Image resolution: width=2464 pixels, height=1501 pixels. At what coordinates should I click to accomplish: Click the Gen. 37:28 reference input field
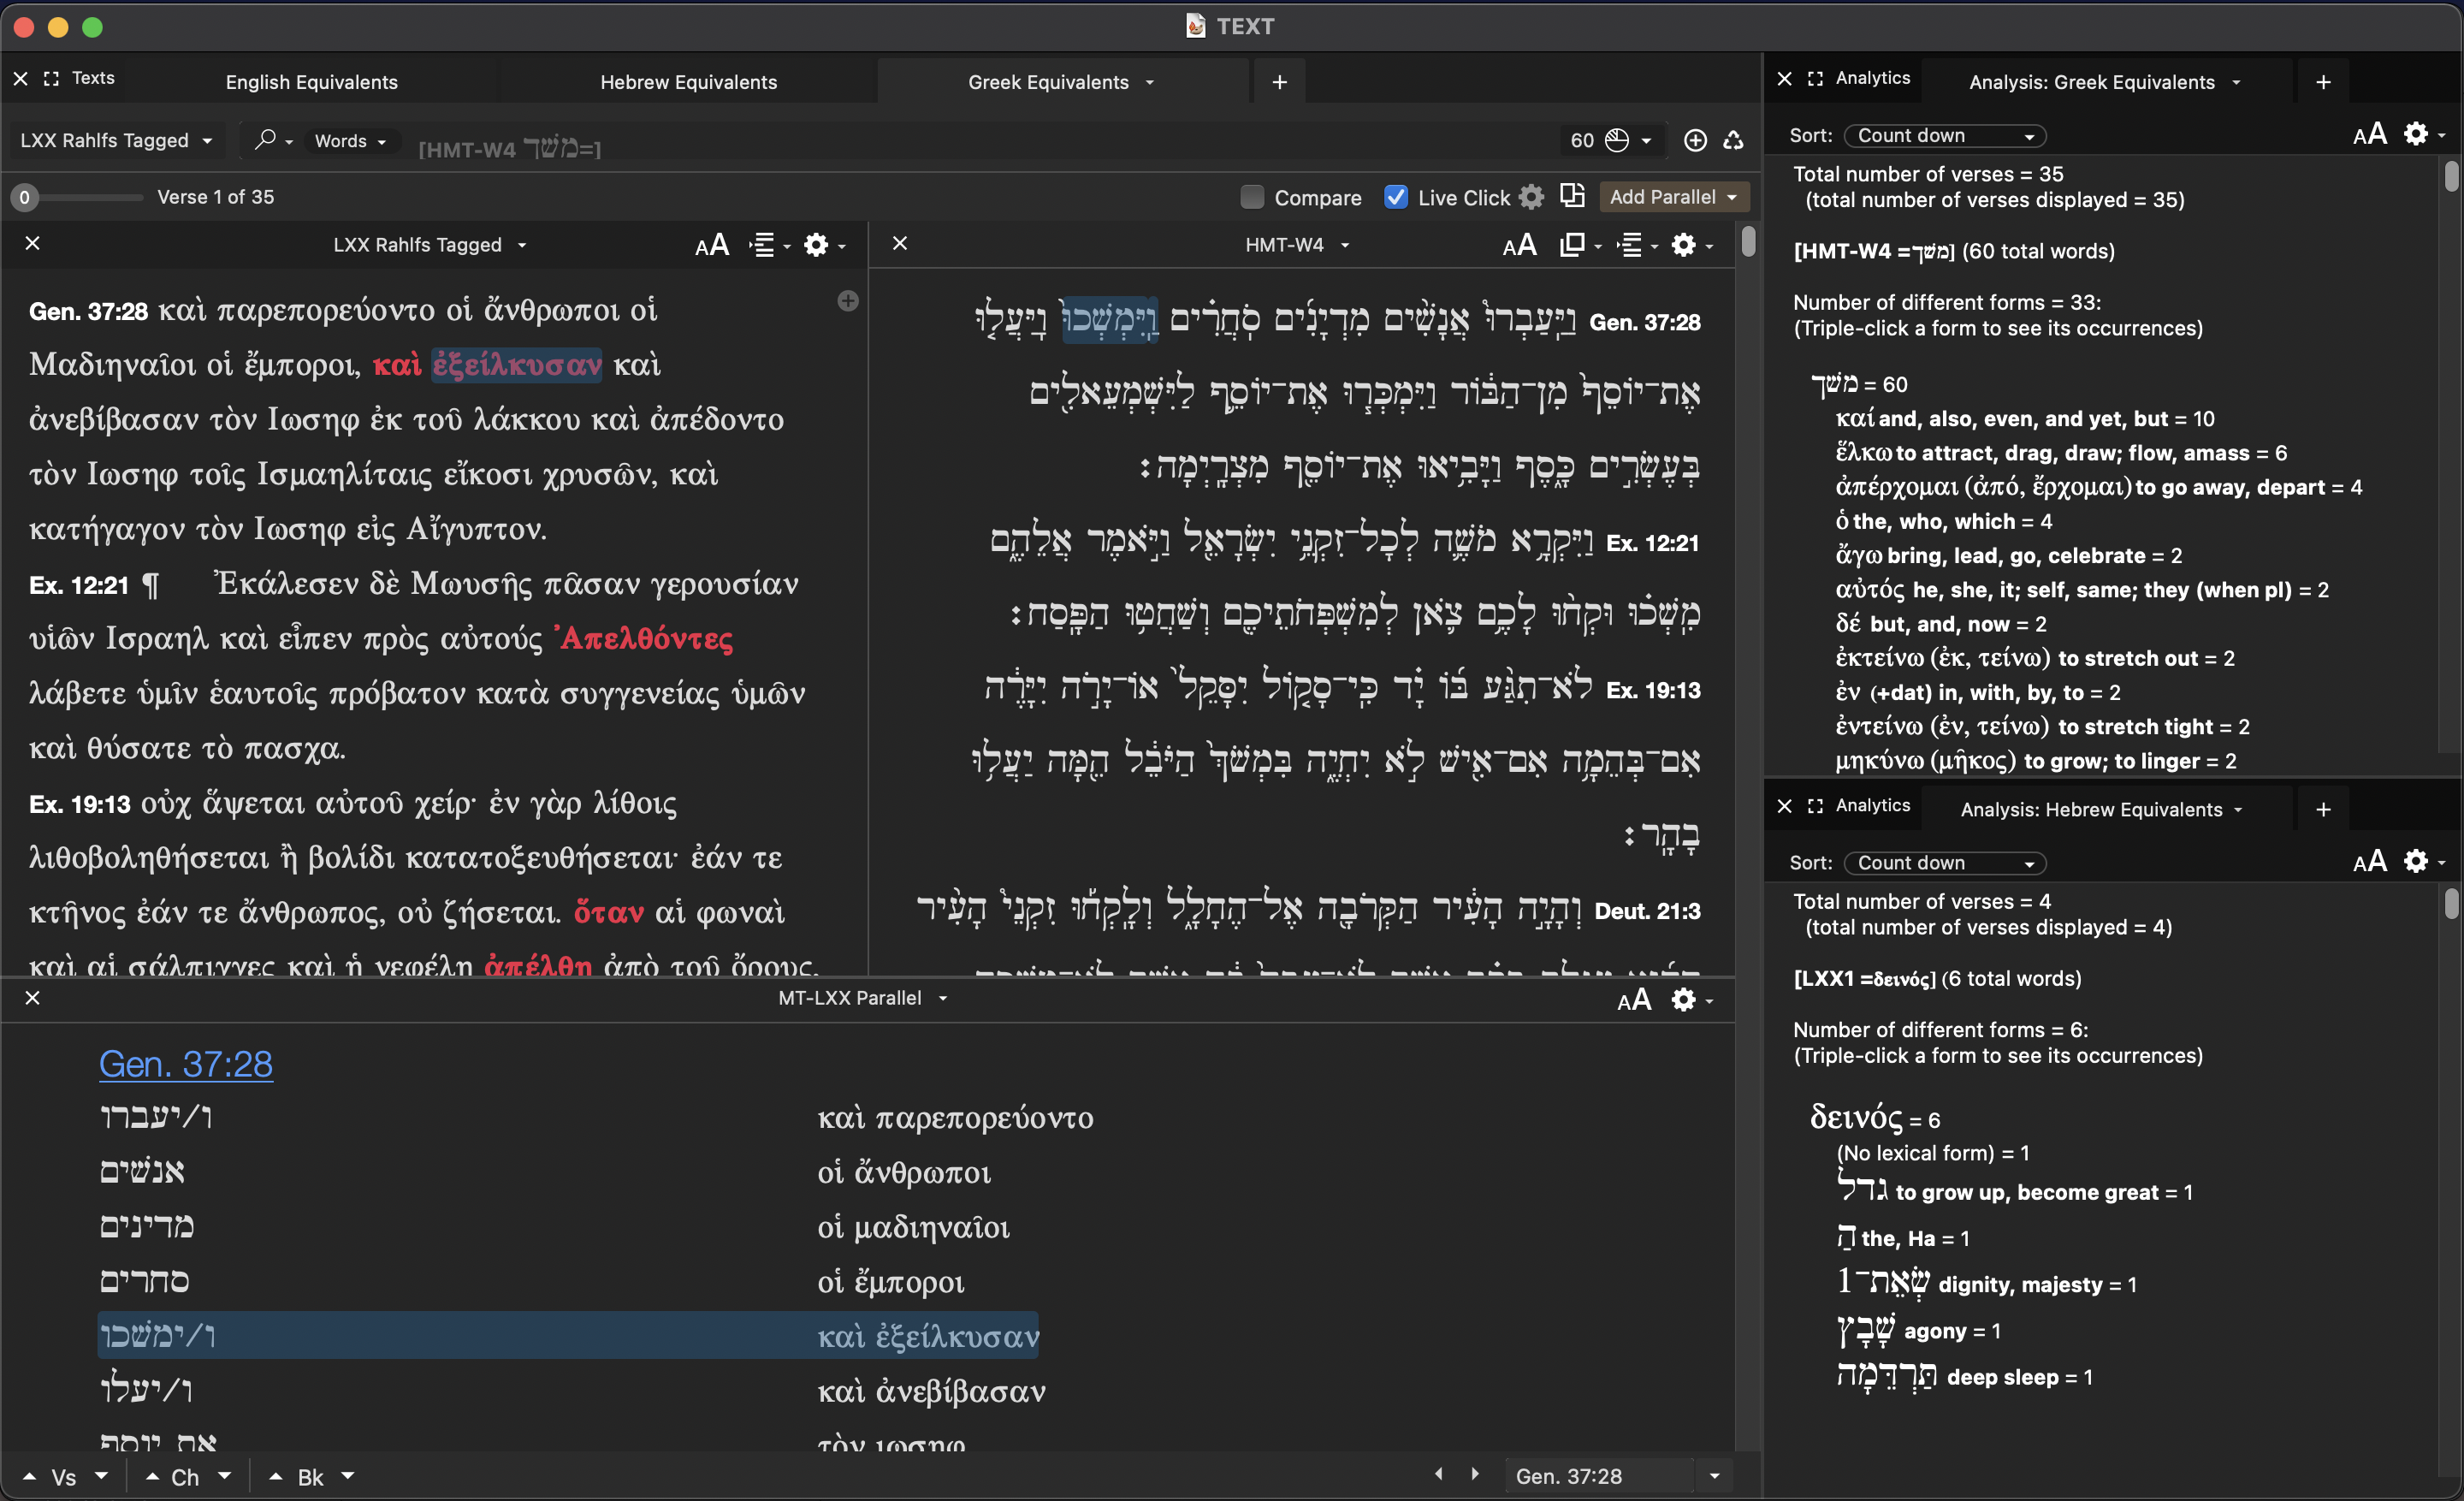point(1597,1476)
